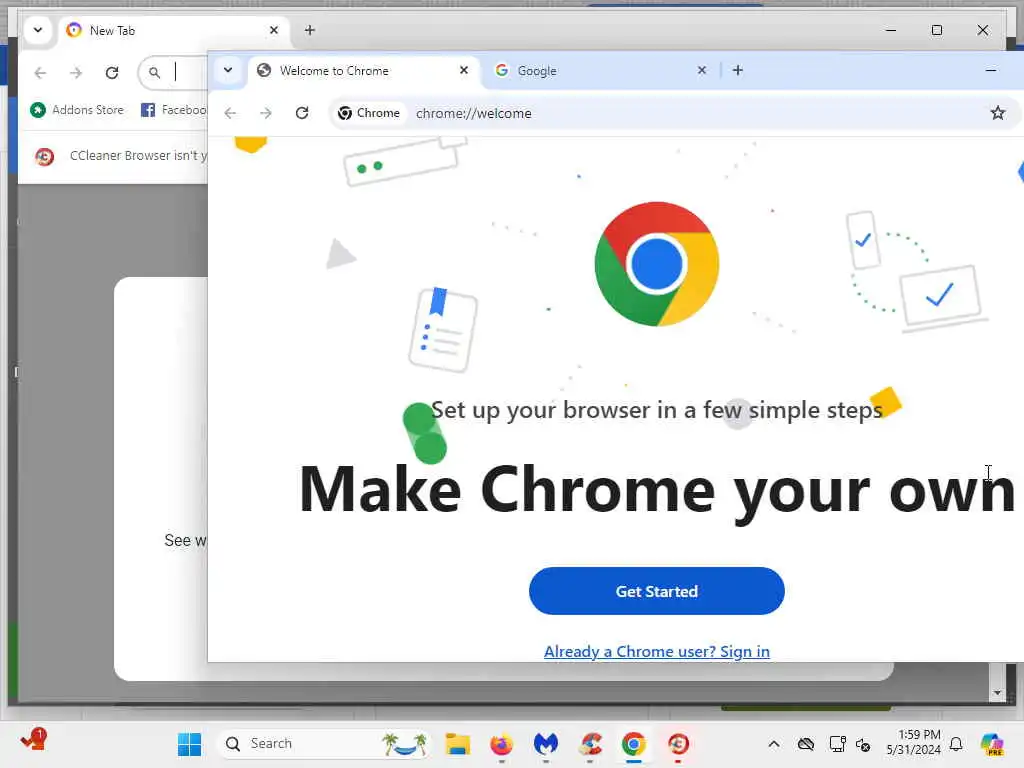
Task: Open Copilot preview icon in taskbar
Action: tap(992, 744)
